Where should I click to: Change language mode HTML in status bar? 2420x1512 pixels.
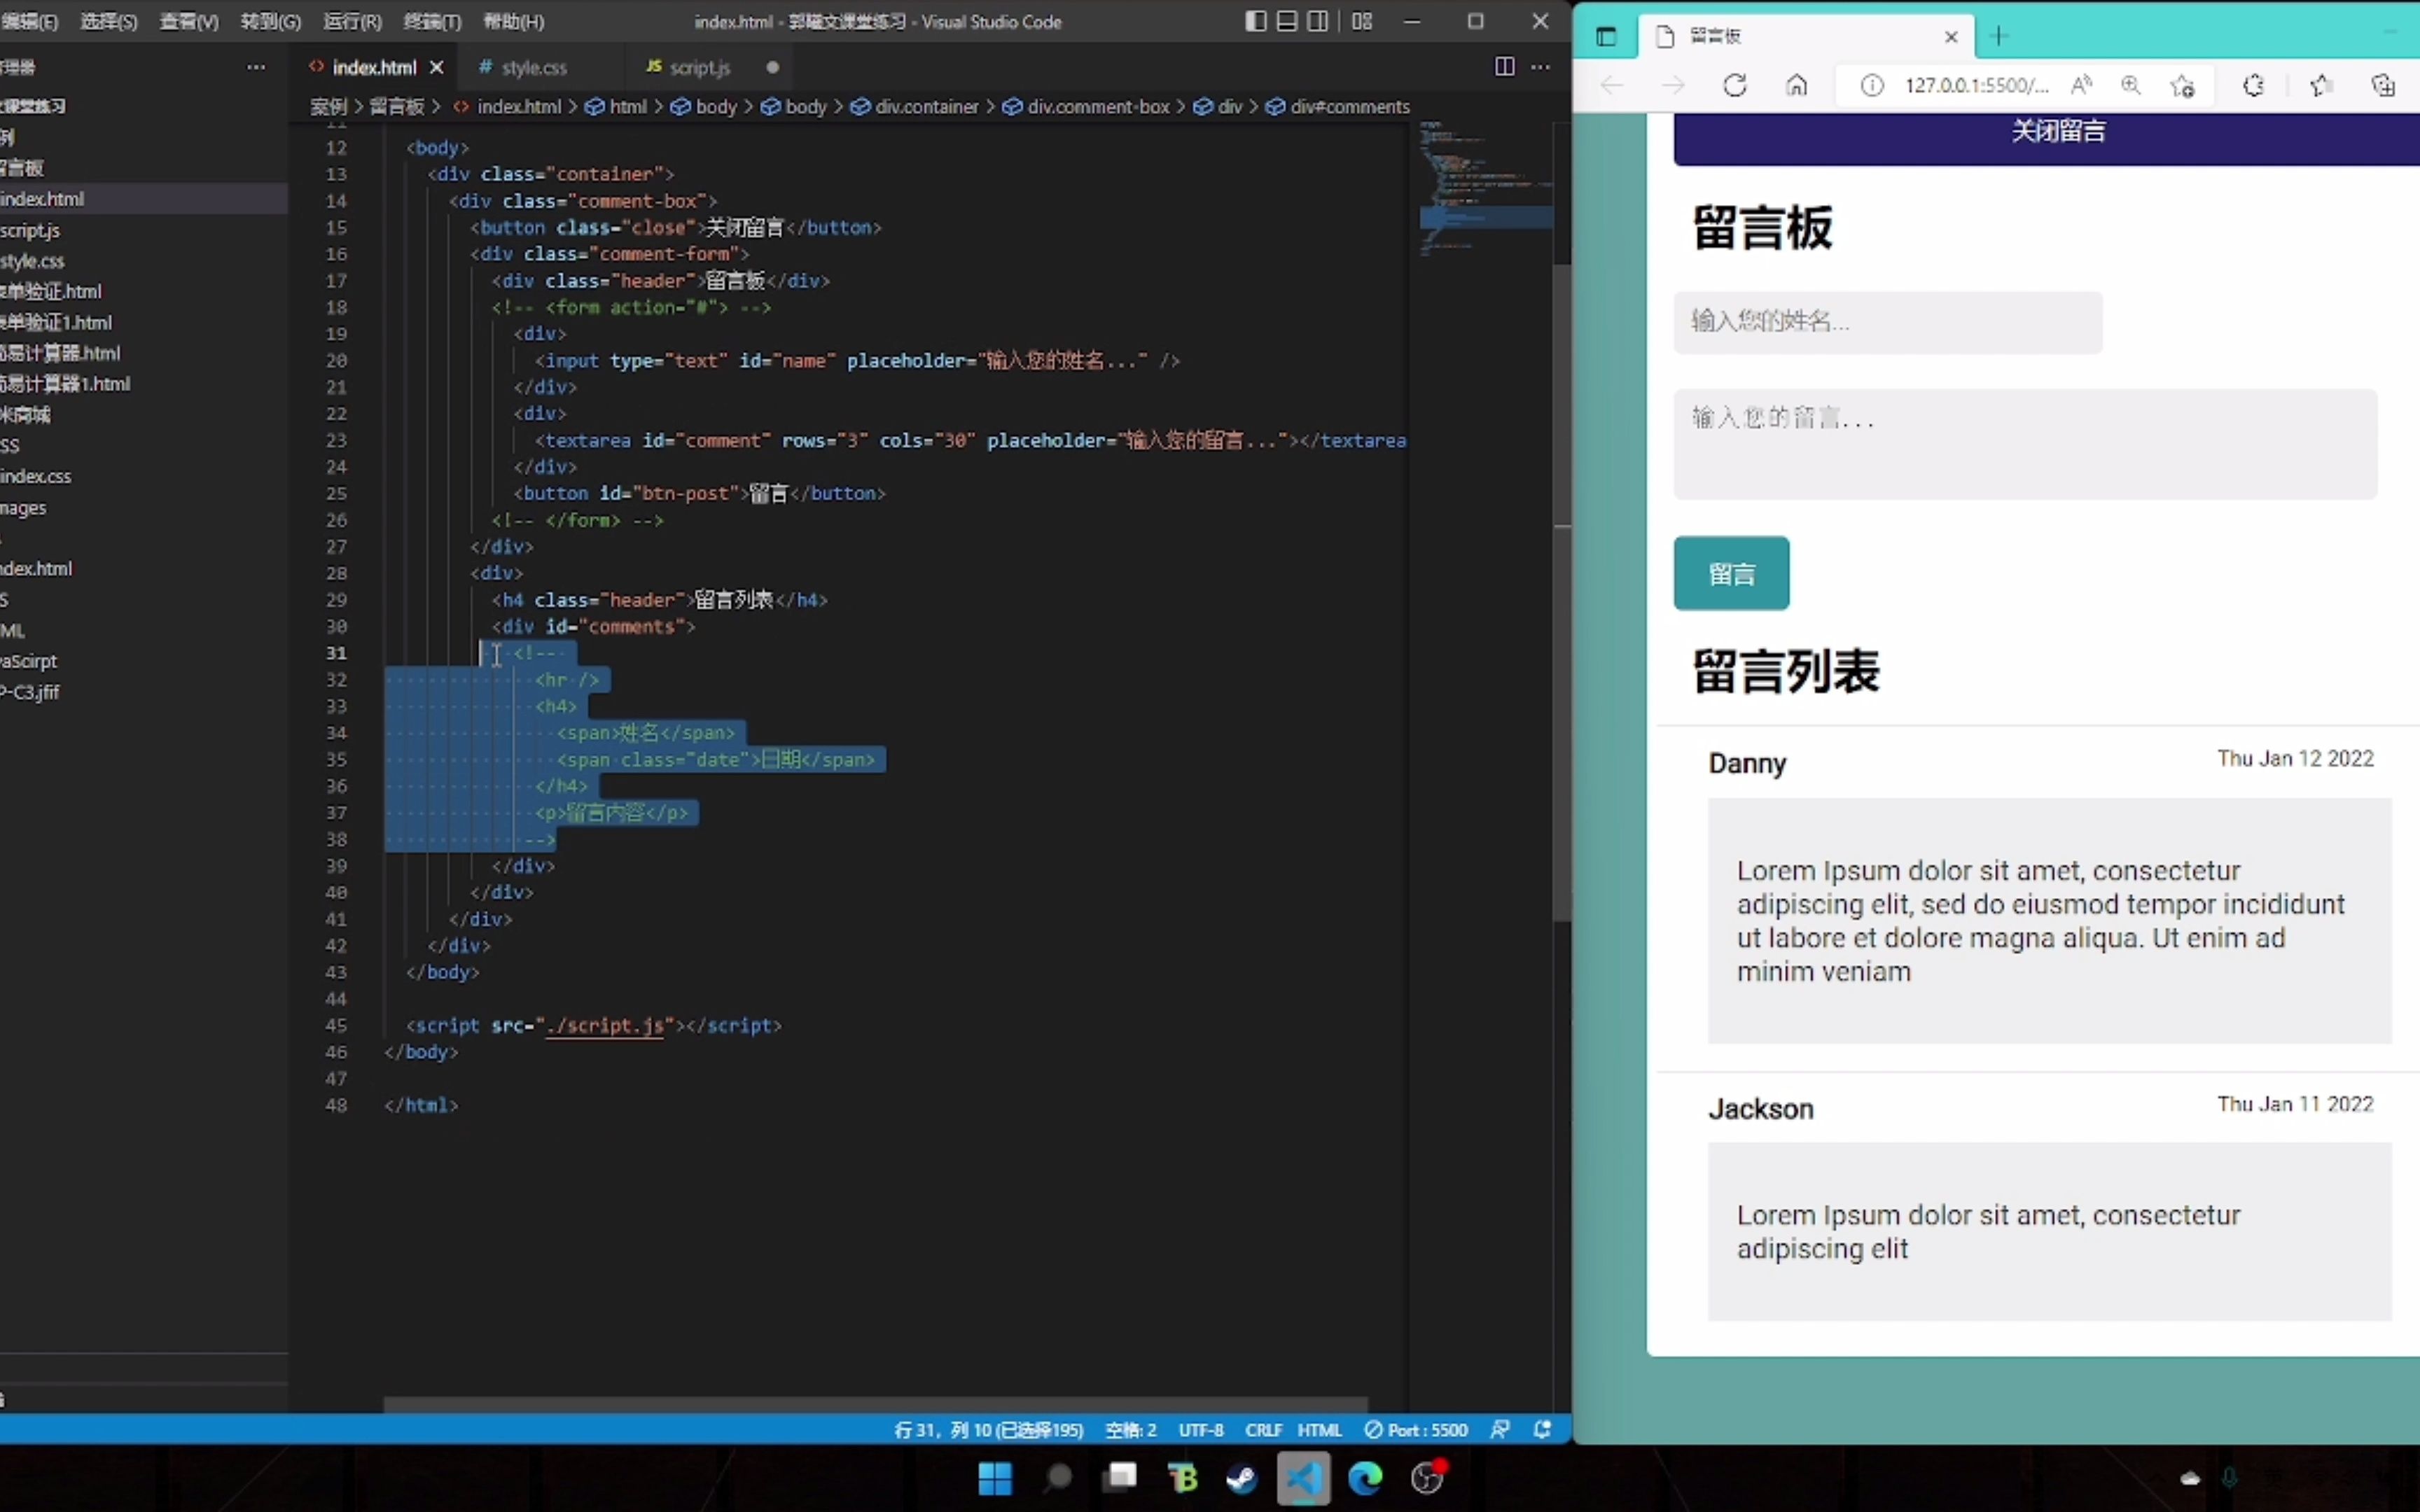(x=1319, y=1430)
